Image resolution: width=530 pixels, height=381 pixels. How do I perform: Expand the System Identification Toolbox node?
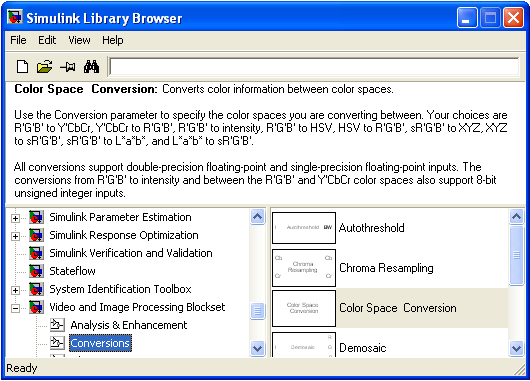tap(15, 290)
